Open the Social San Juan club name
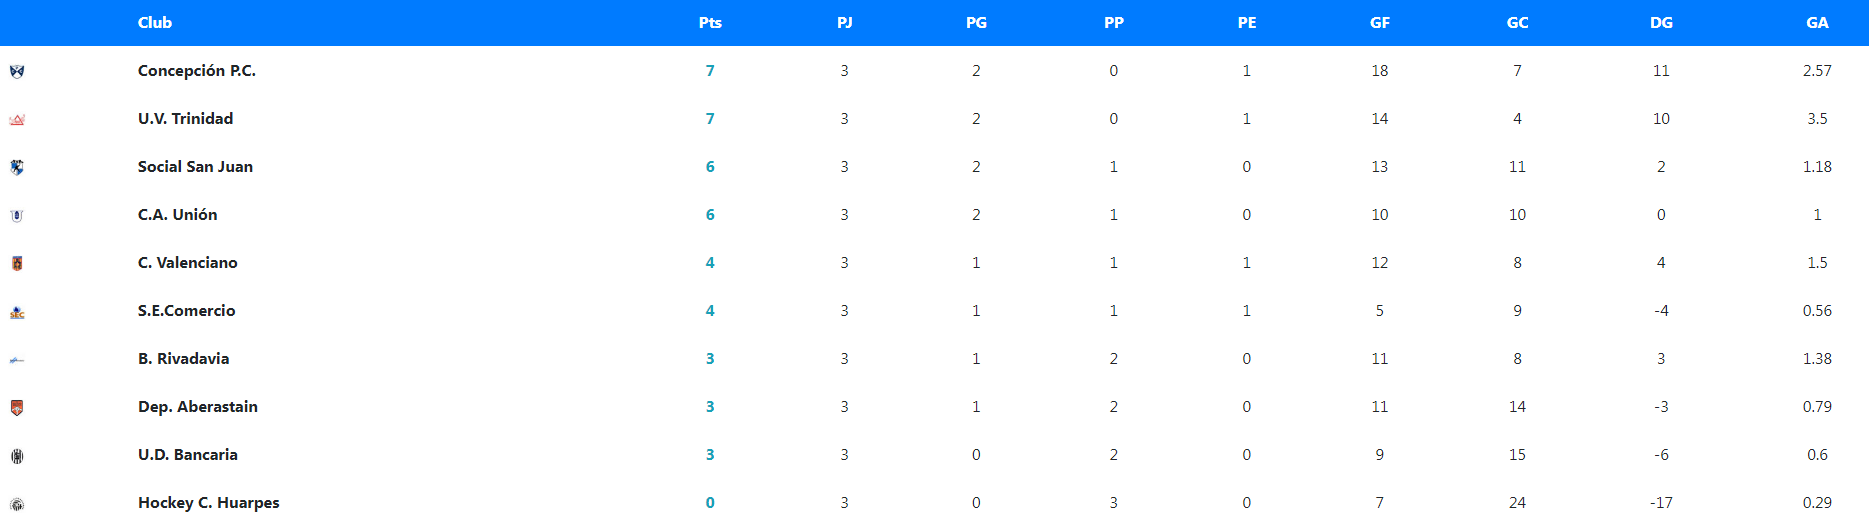 click(x=195, y=167)
